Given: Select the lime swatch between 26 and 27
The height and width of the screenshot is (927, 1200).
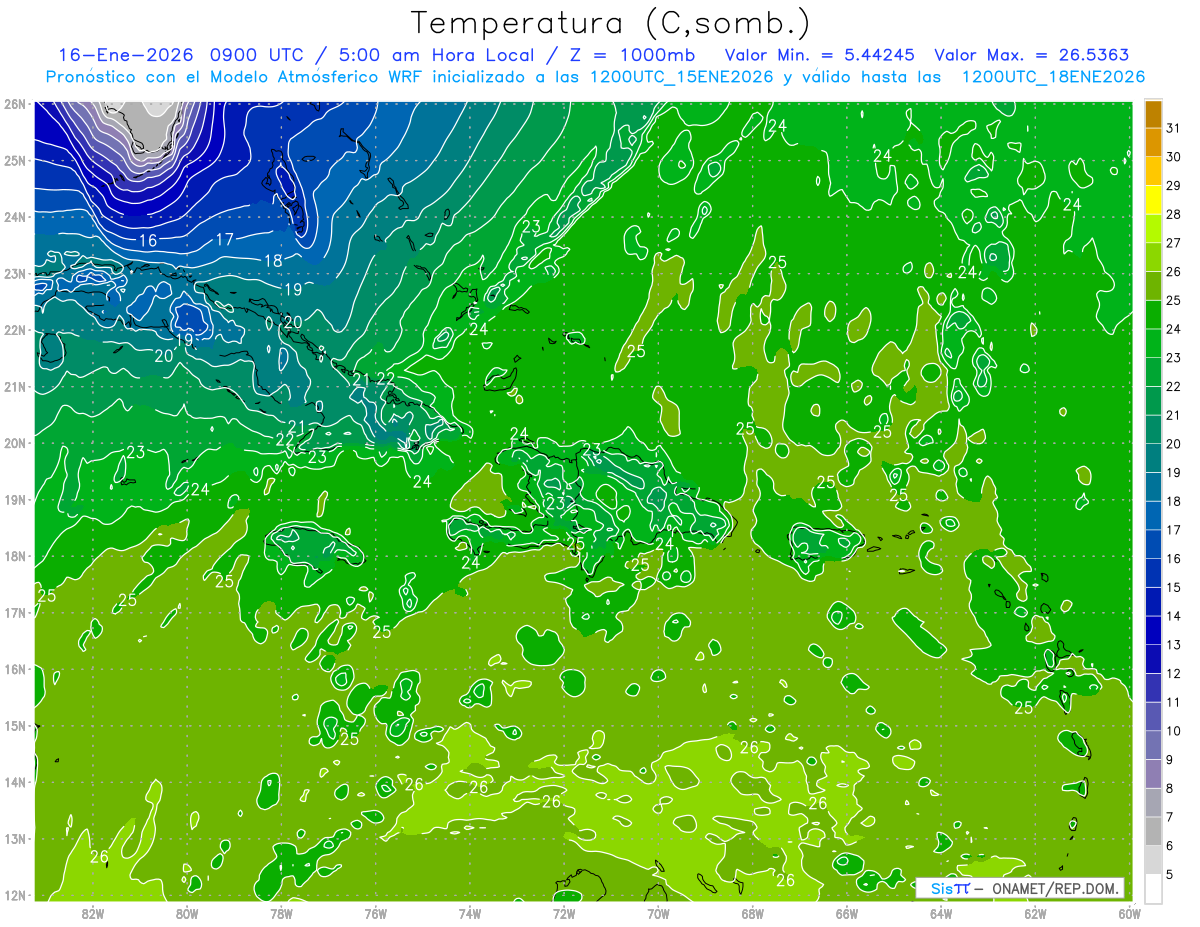Looking at the screenshot, I should coord(1153,258).
